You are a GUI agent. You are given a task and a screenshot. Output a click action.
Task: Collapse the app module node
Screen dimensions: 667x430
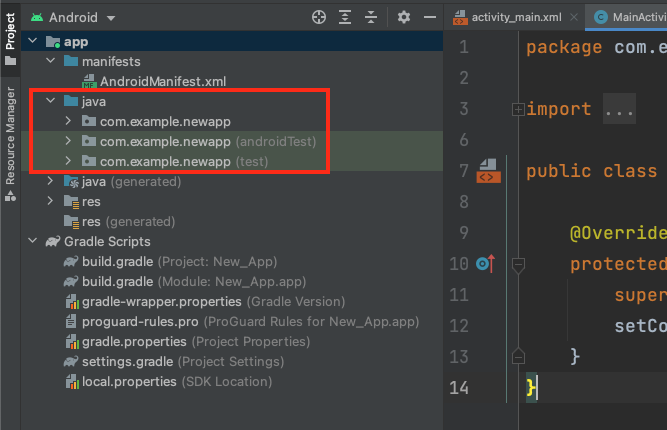pyautogui.click(x=33, y=41)
